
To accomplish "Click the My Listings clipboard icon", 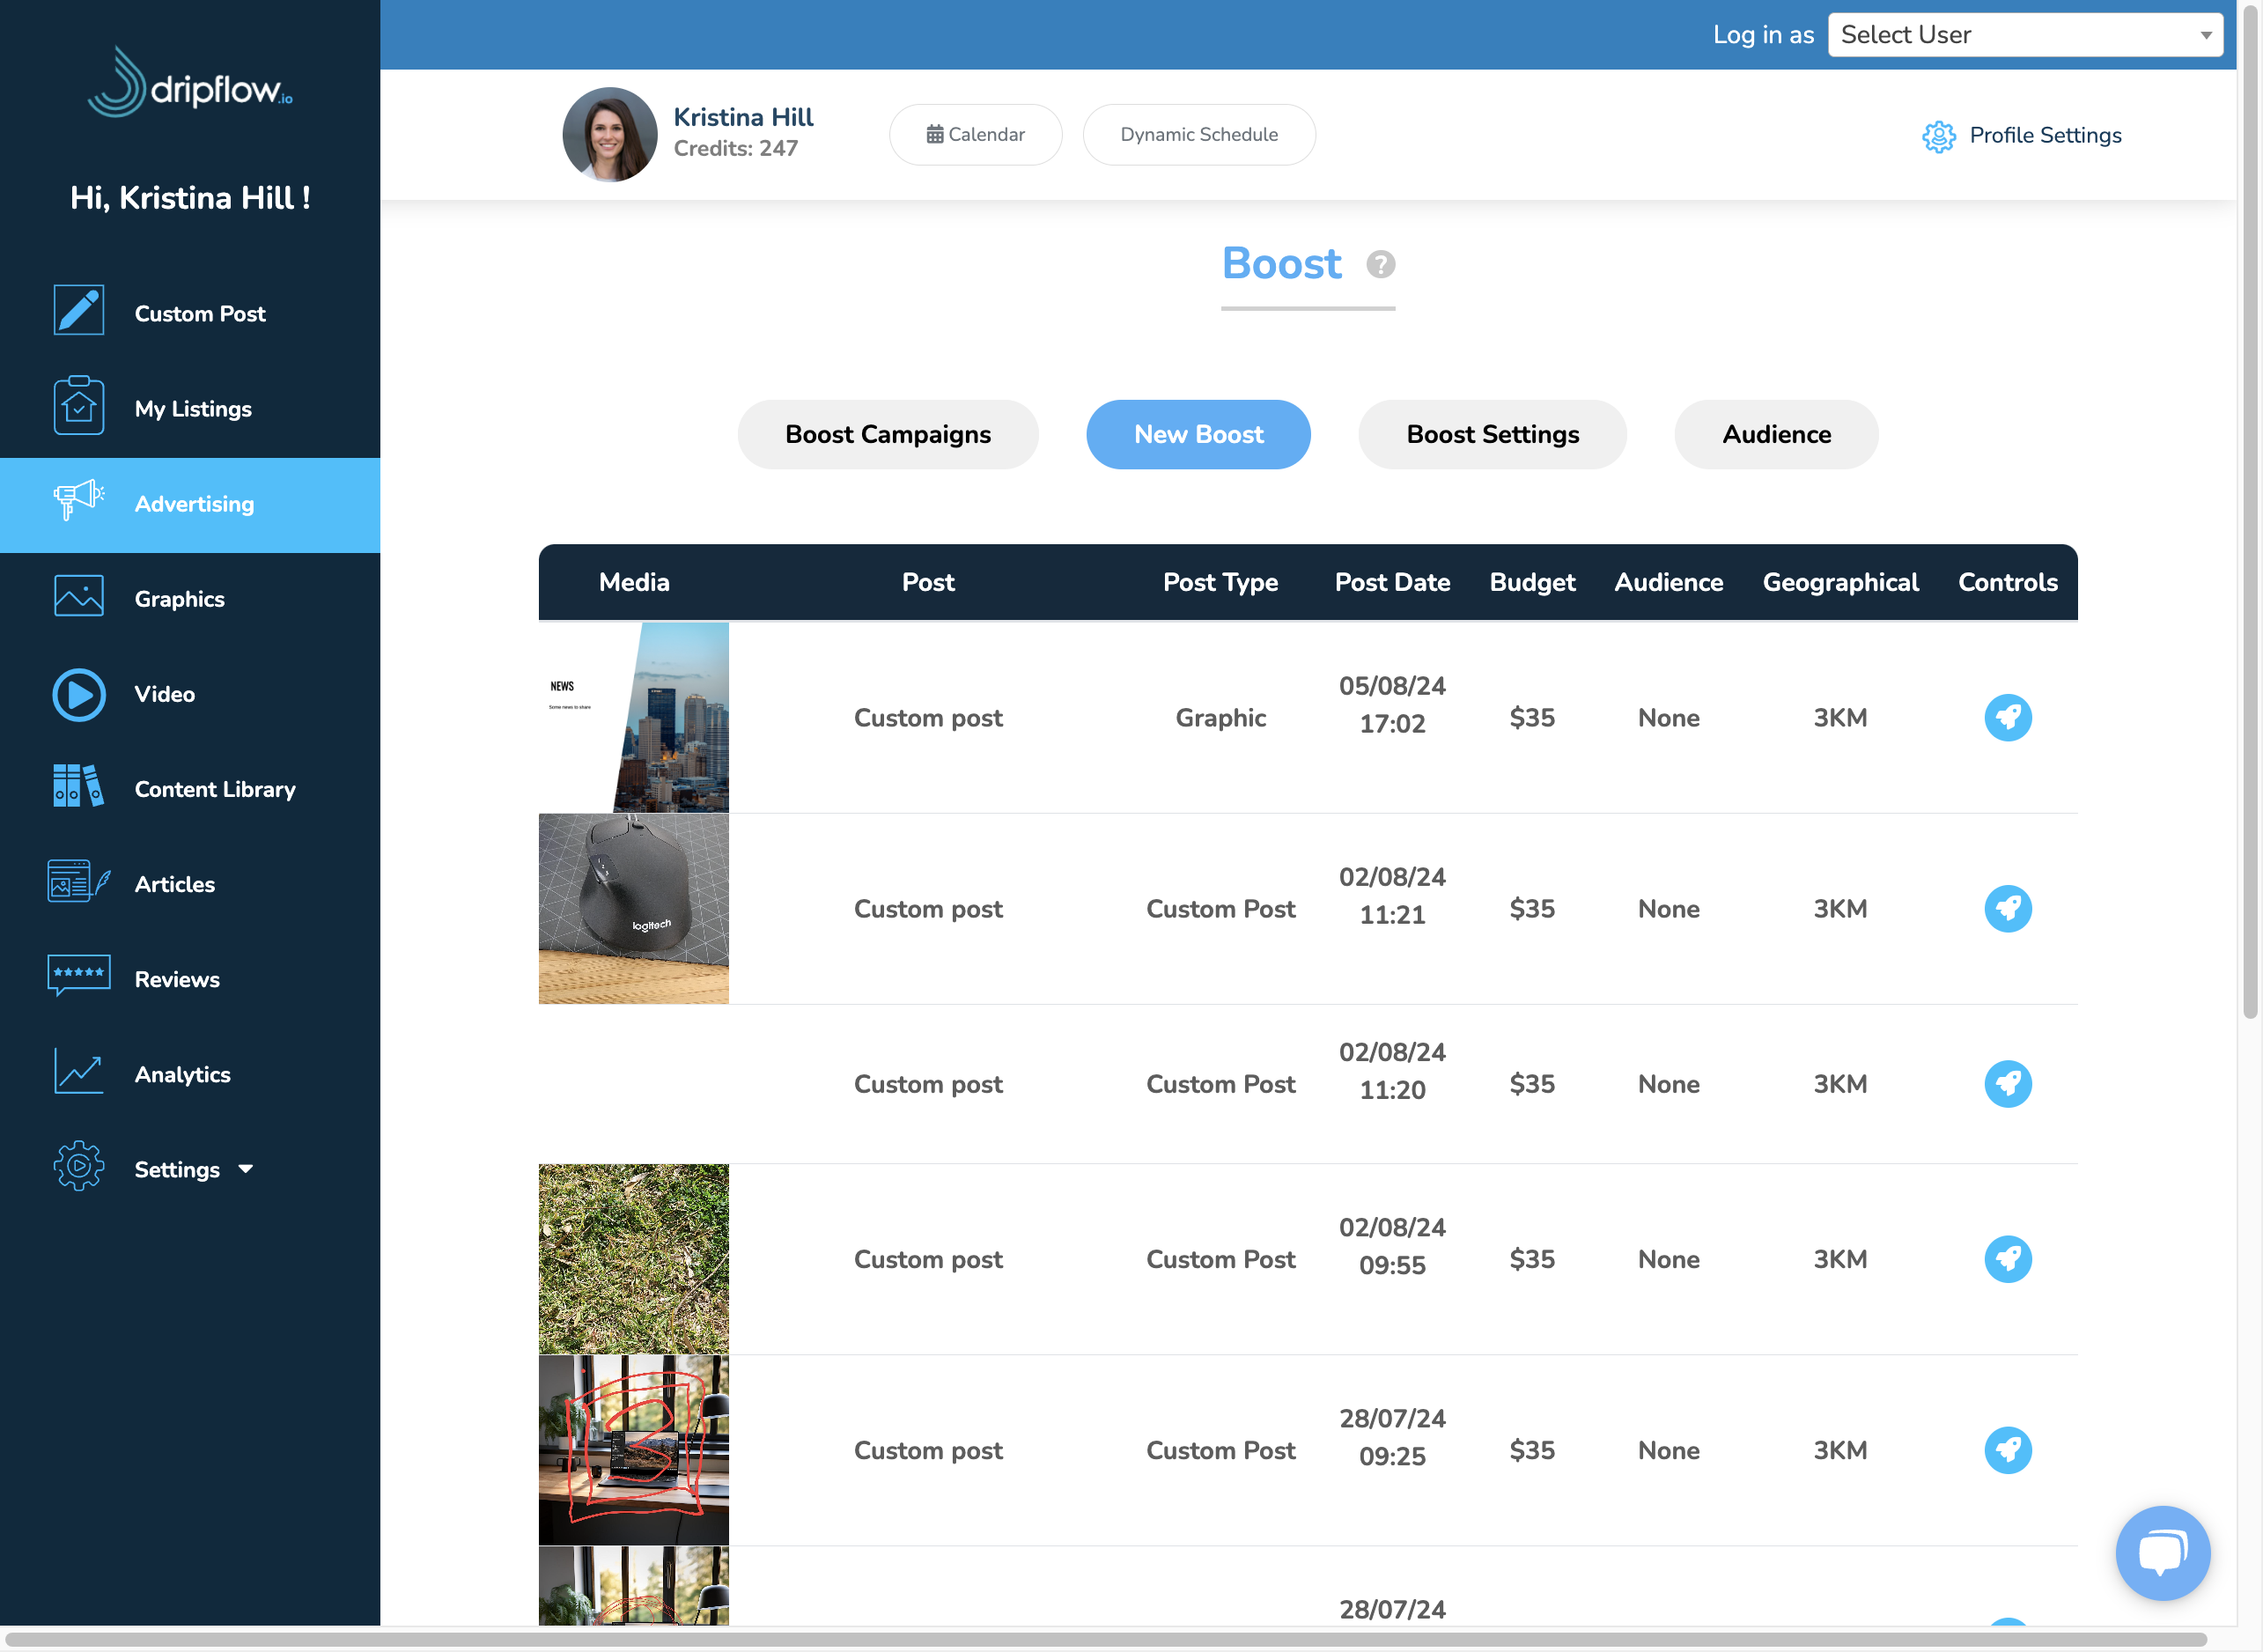I will [78, 406].
